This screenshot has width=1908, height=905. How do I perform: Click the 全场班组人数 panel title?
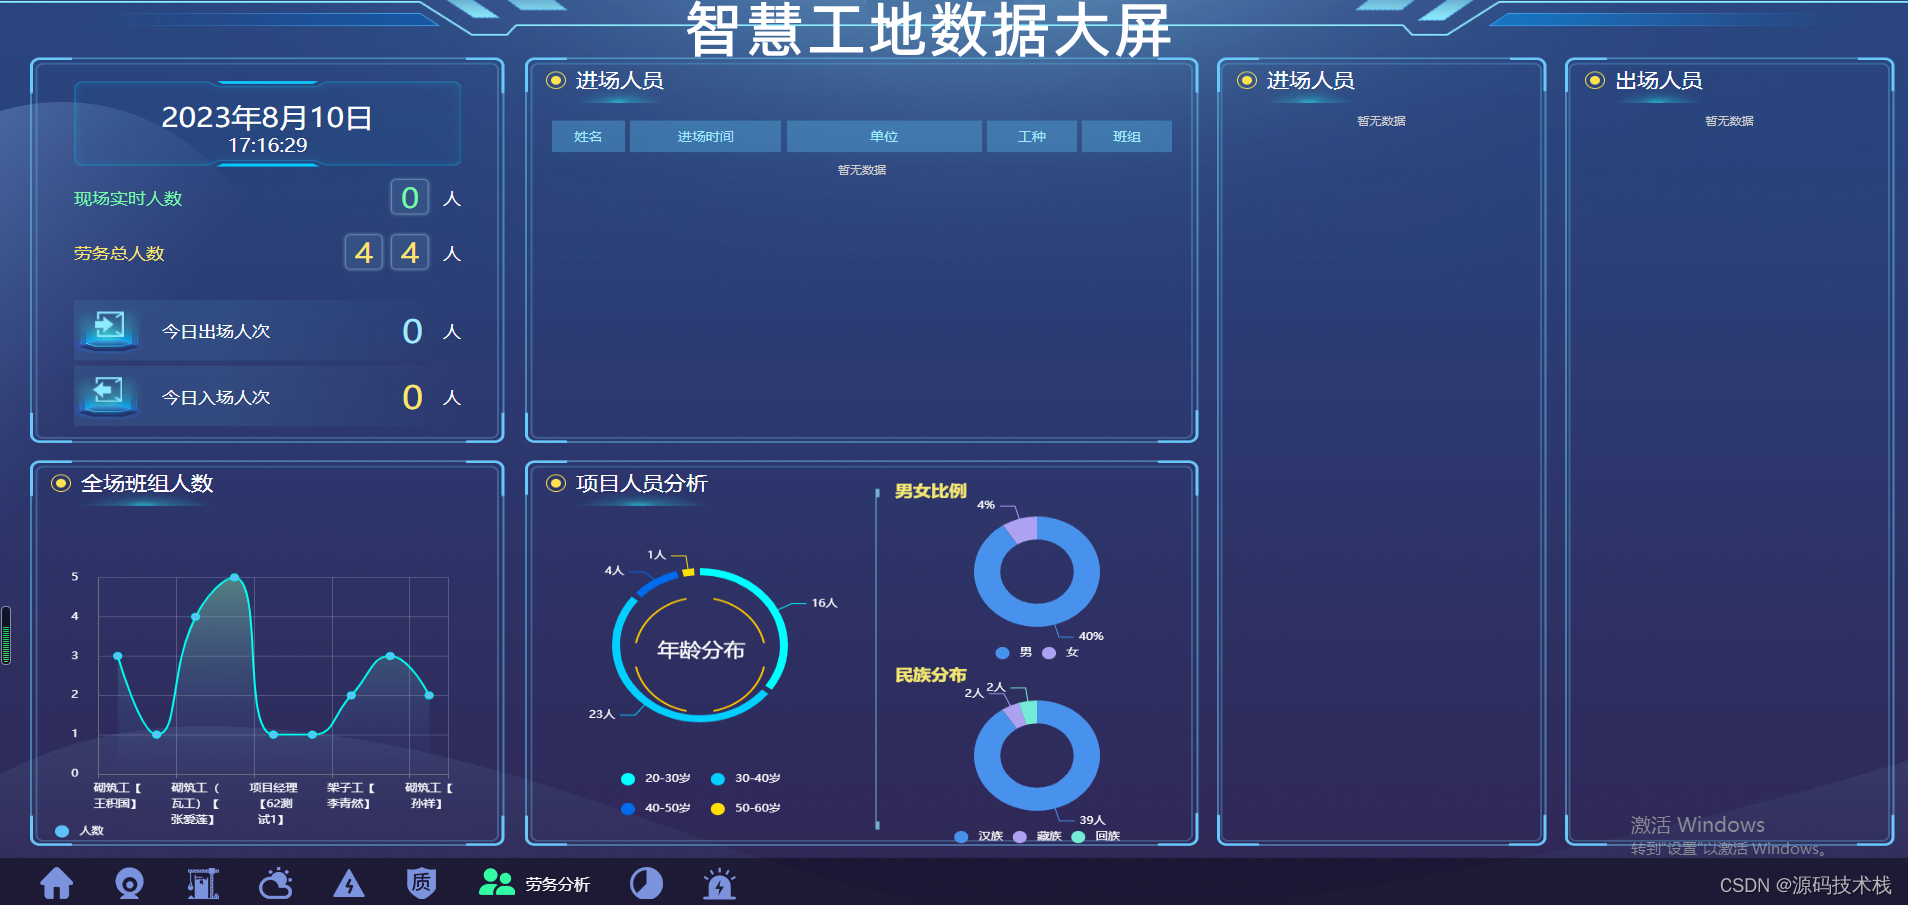[147, 483]
